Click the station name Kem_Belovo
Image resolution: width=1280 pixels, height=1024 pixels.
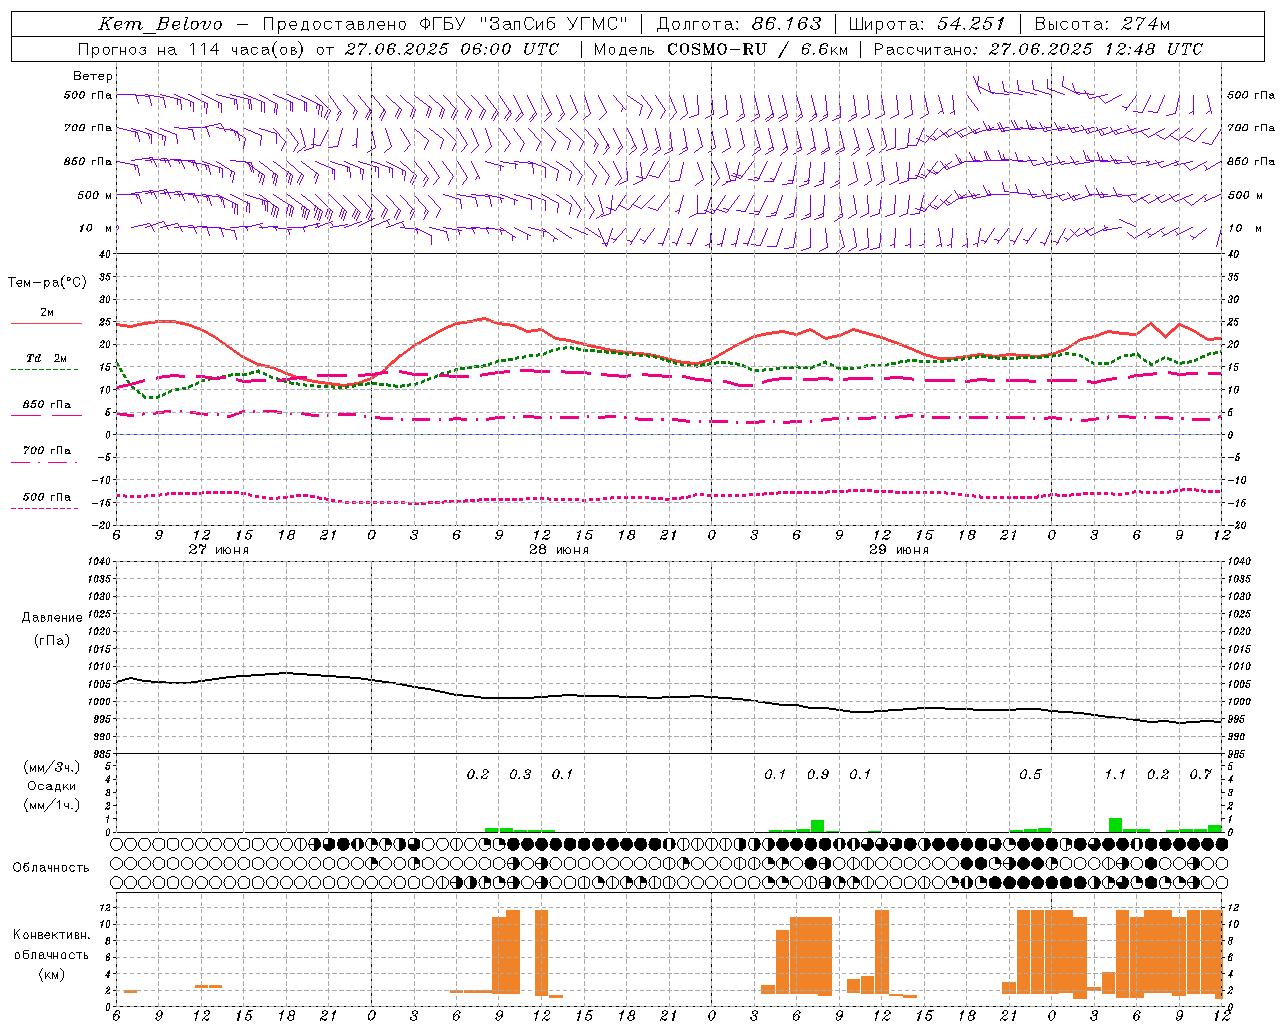coord(160,24)
